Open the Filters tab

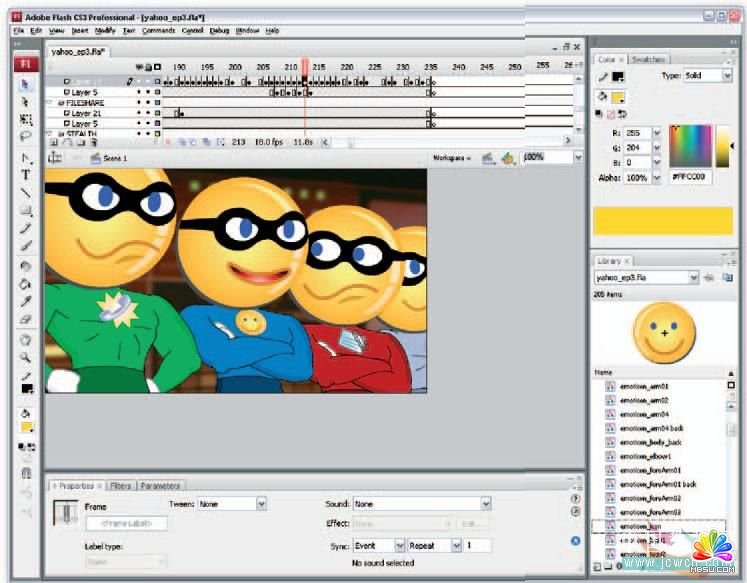pos(120,486)
